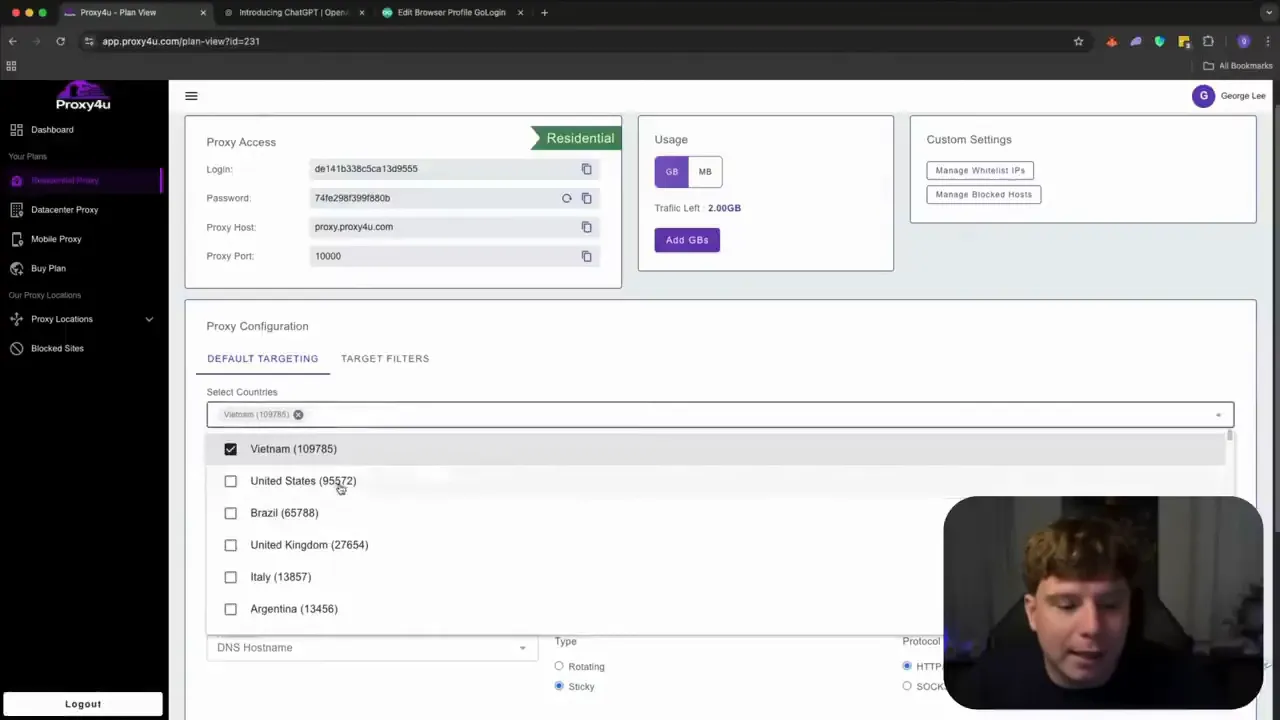Open Blocked Sites from the sidebar
Viewport: 1280px width, 720px height.
click(57, 348)
